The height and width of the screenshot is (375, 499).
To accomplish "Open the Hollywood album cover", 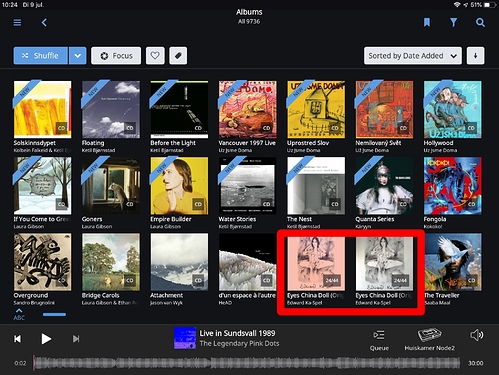I will (453, 109).
